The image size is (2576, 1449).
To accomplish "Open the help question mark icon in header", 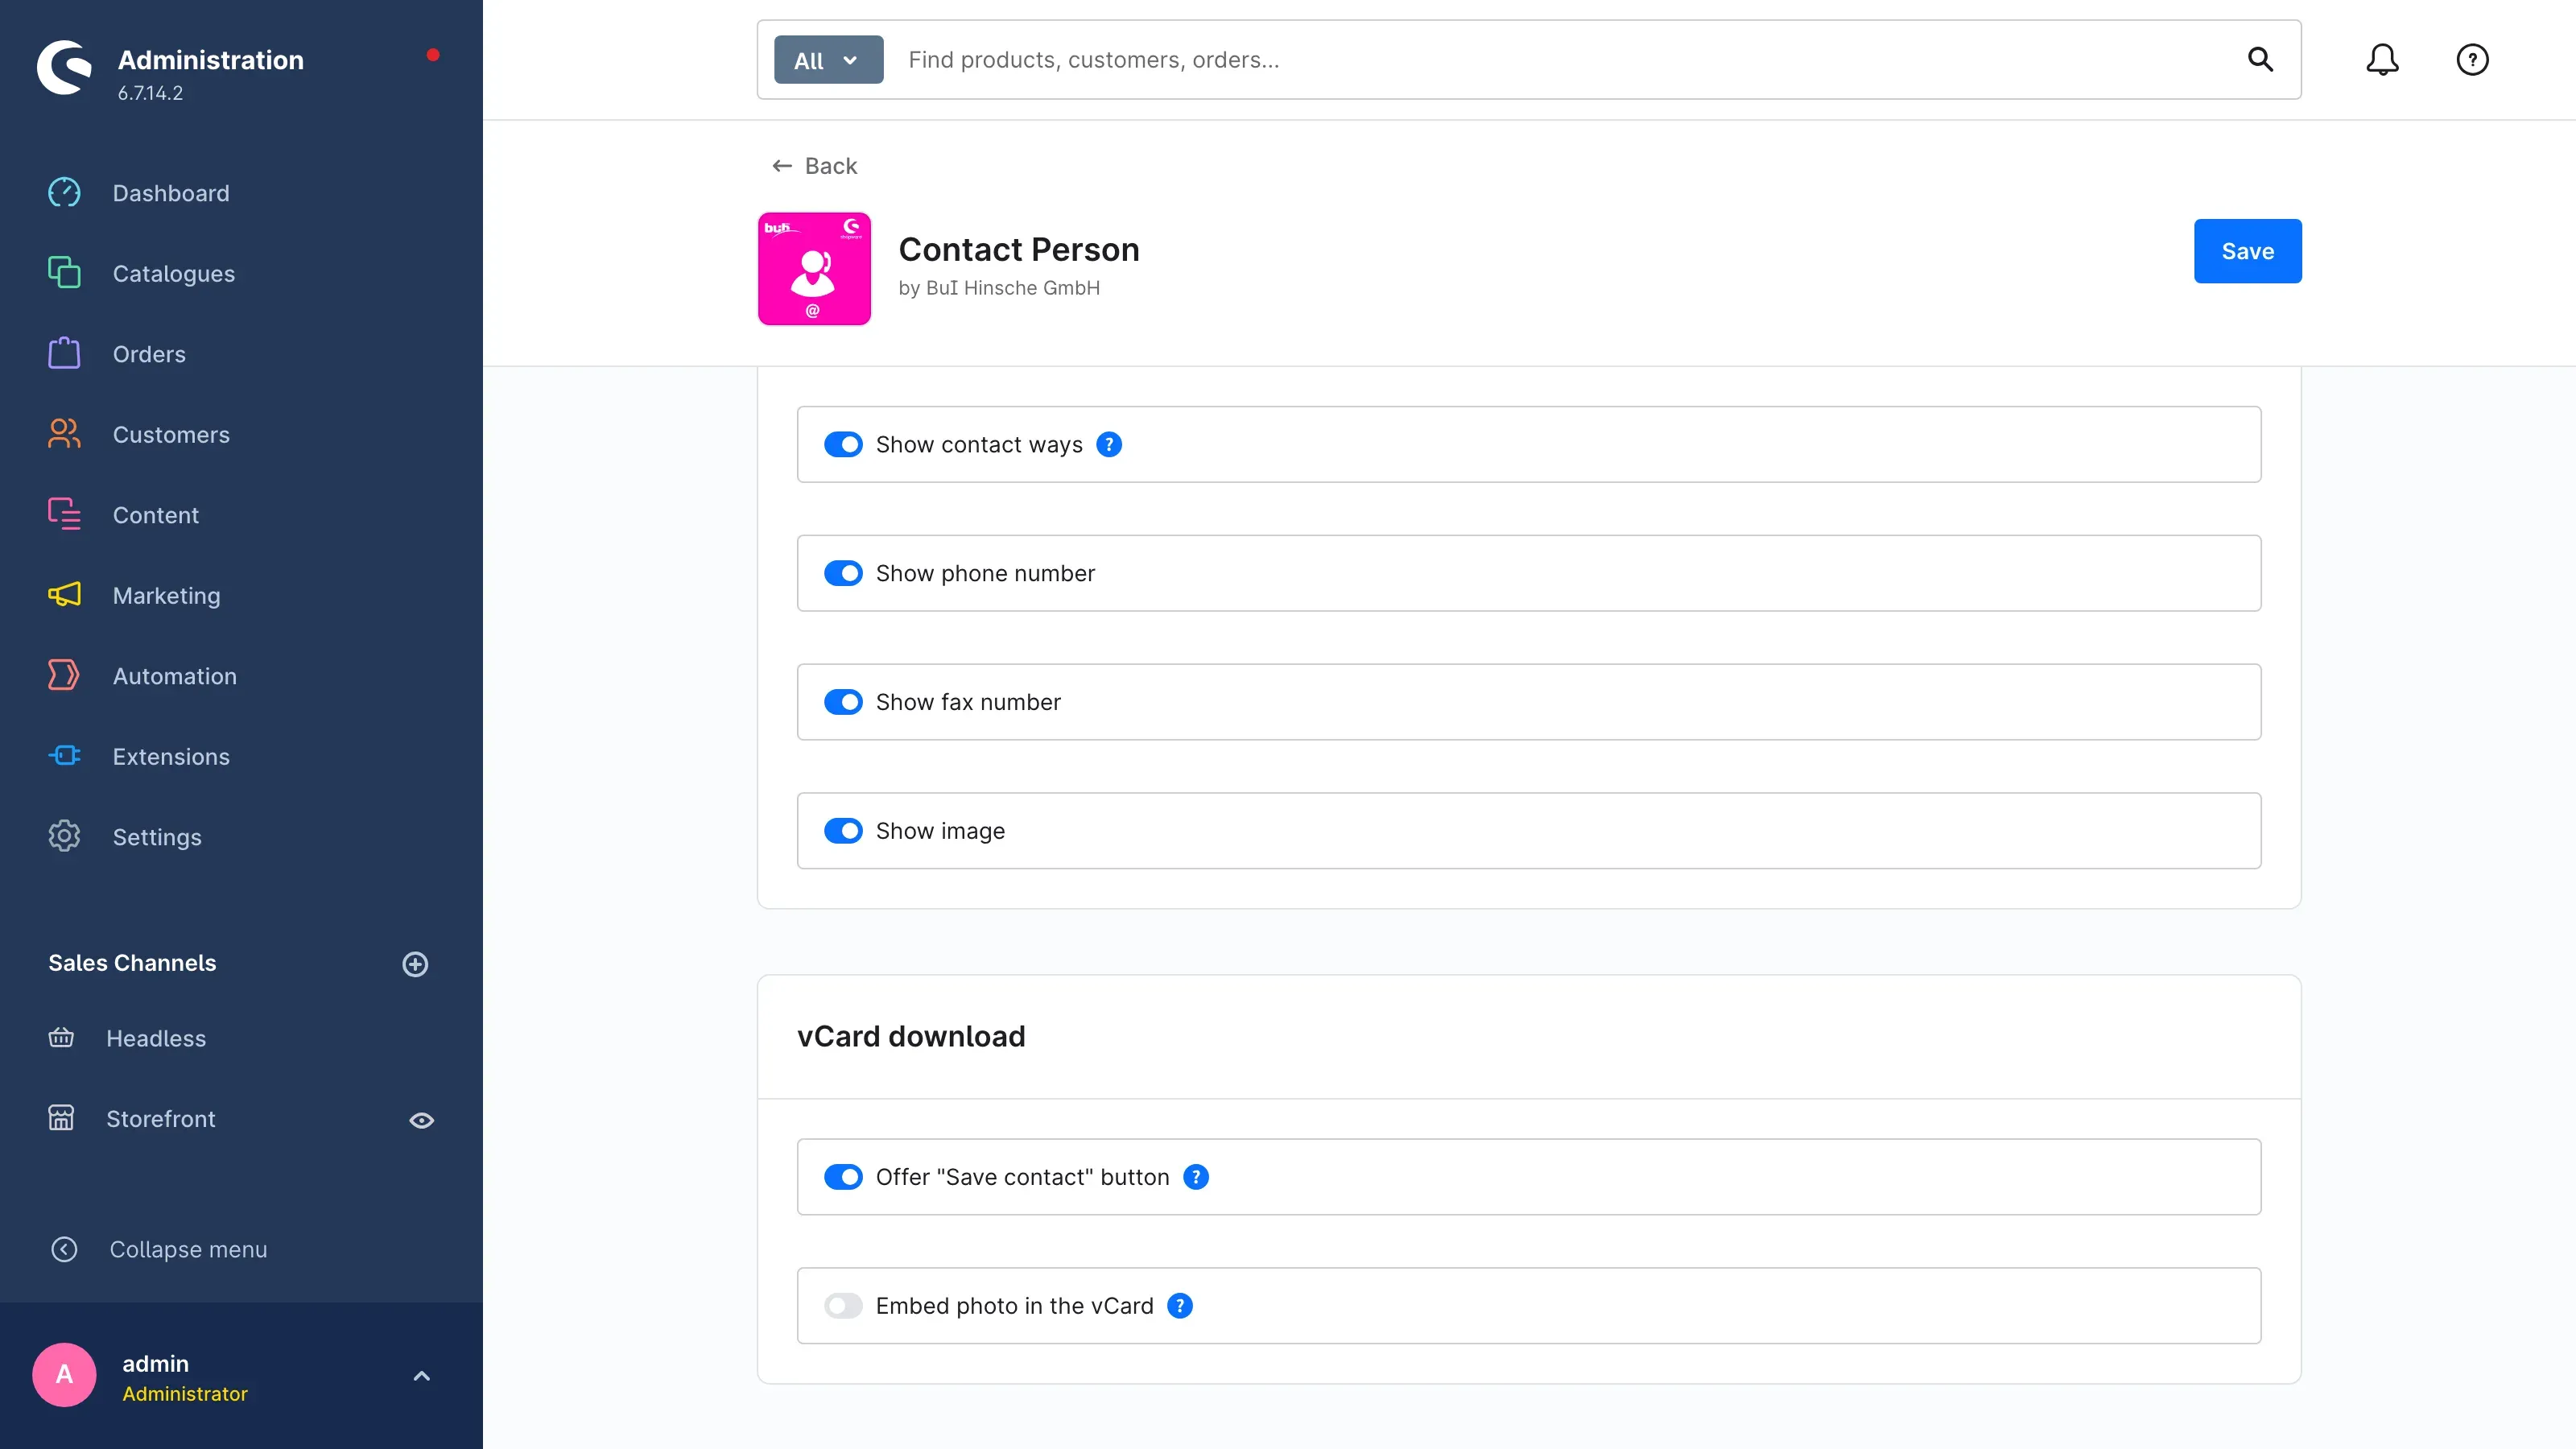I will tap(2472, 60).
